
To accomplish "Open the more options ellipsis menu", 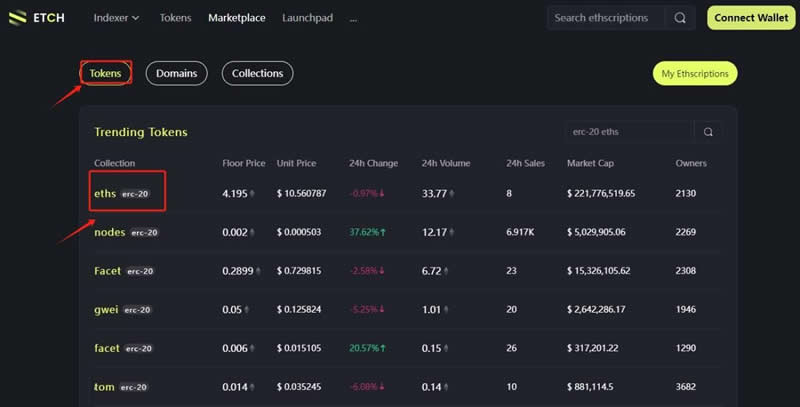I will point(353,18).
